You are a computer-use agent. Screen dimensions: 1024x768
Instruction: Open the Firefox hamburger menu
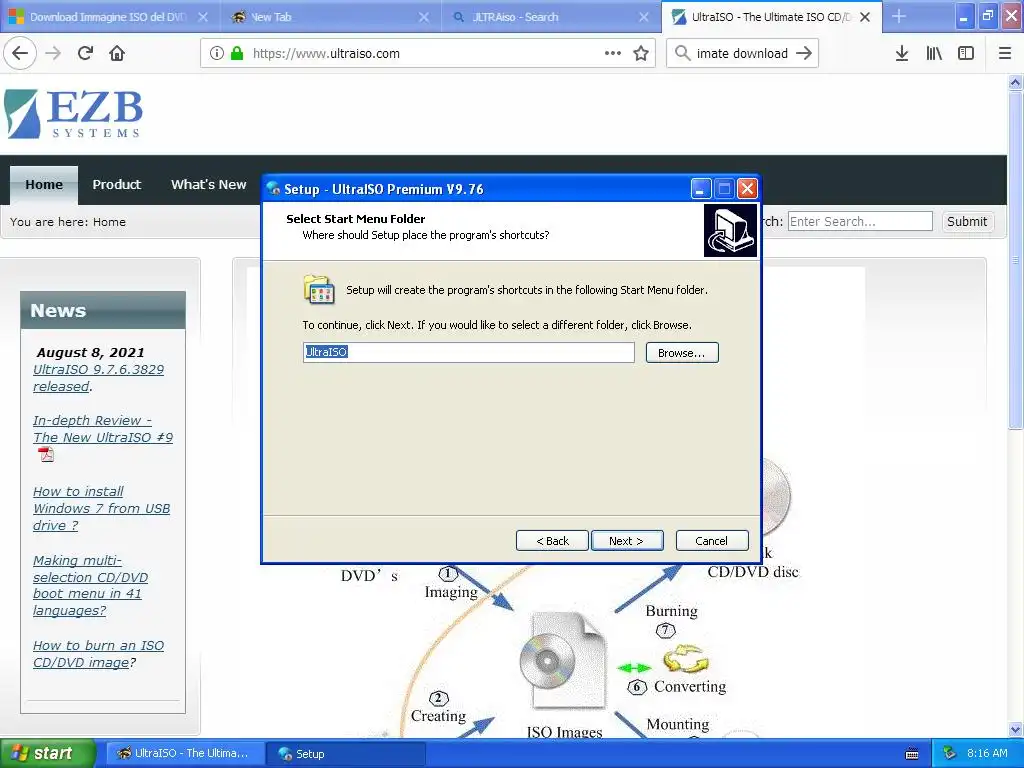[x=1005, y=54]
